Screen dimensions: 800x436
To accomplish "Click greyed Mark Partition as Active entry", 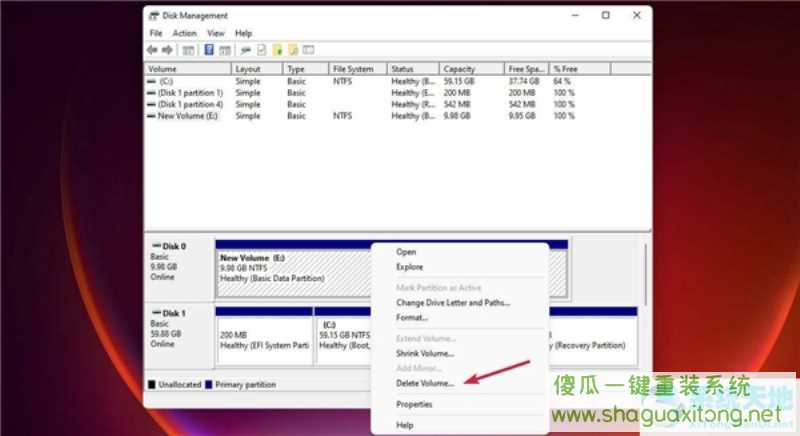I will pyautogui.click(x=439, y=288).
